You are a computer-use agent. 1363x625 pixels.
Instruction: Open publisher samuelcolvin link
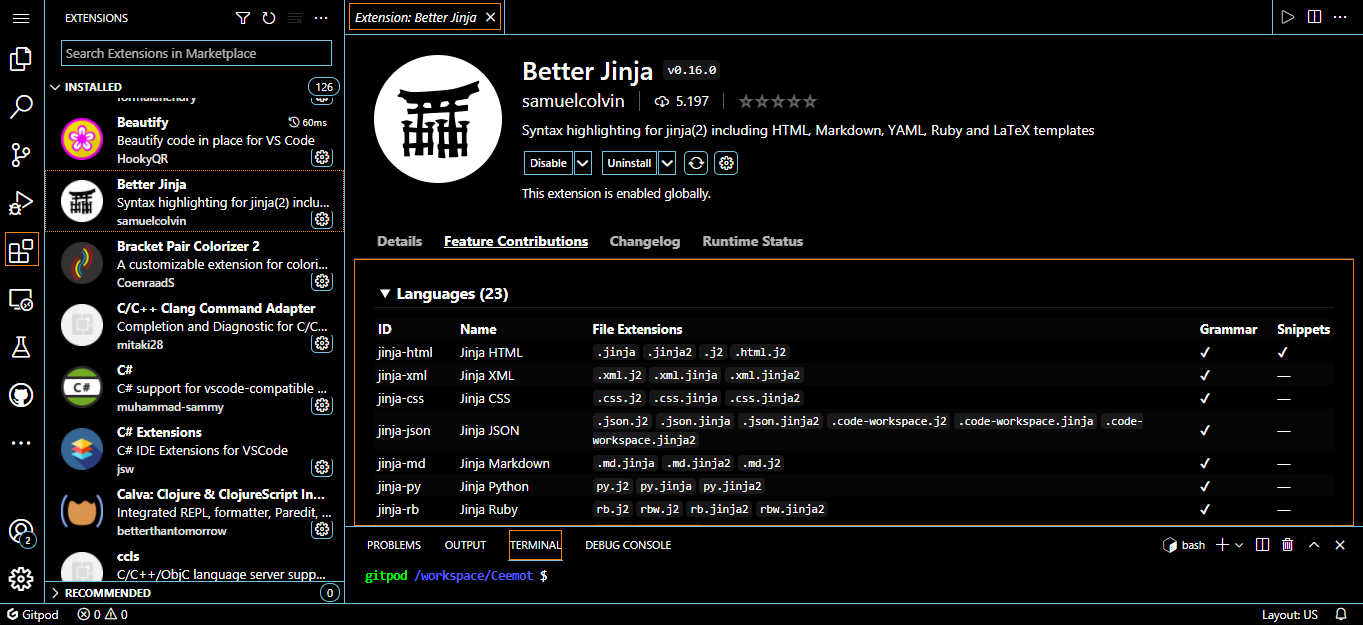click(573, 101)
